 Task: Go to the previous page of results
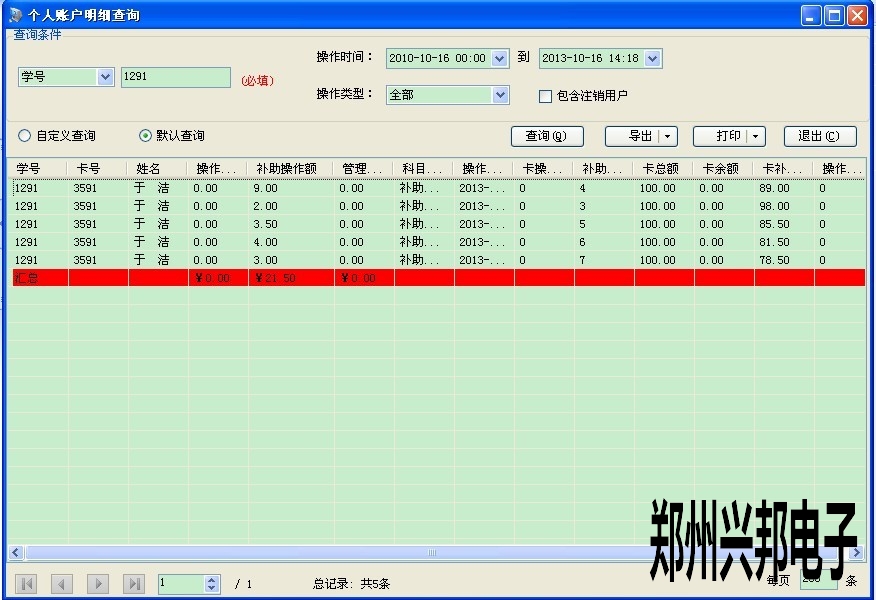point(61,584)
